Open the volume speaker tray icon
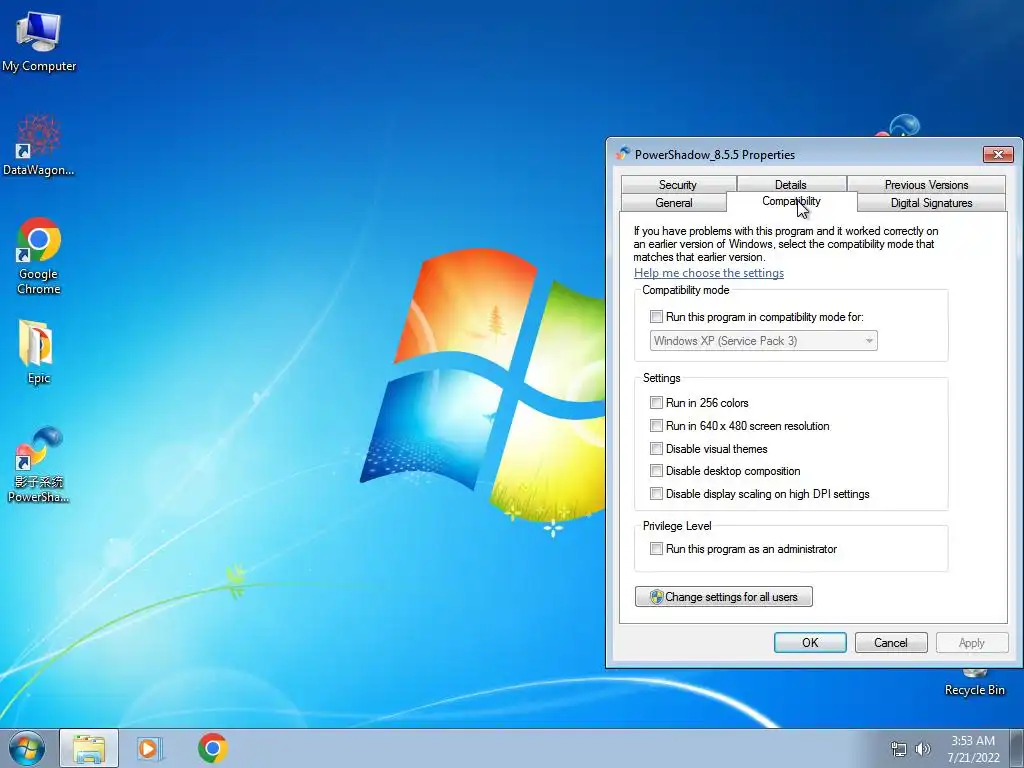1024x768 pixels. [923, 749]
